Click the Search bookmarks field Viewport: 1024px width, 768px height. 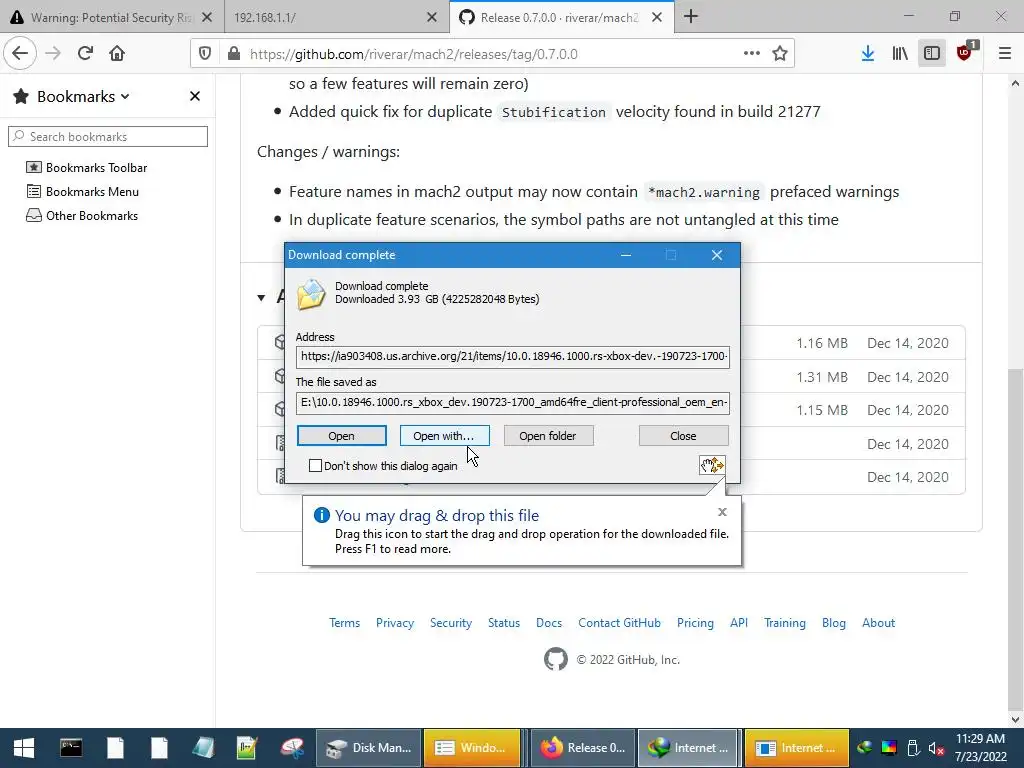108,136
